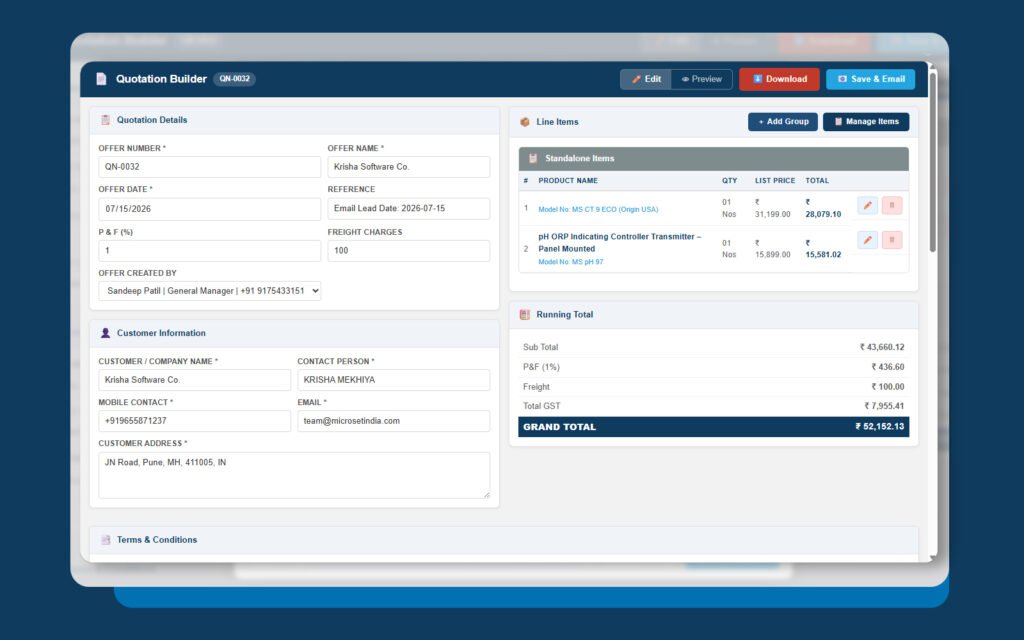
Task: Click the Customer Address text area
Action: (x=294, y=475)
